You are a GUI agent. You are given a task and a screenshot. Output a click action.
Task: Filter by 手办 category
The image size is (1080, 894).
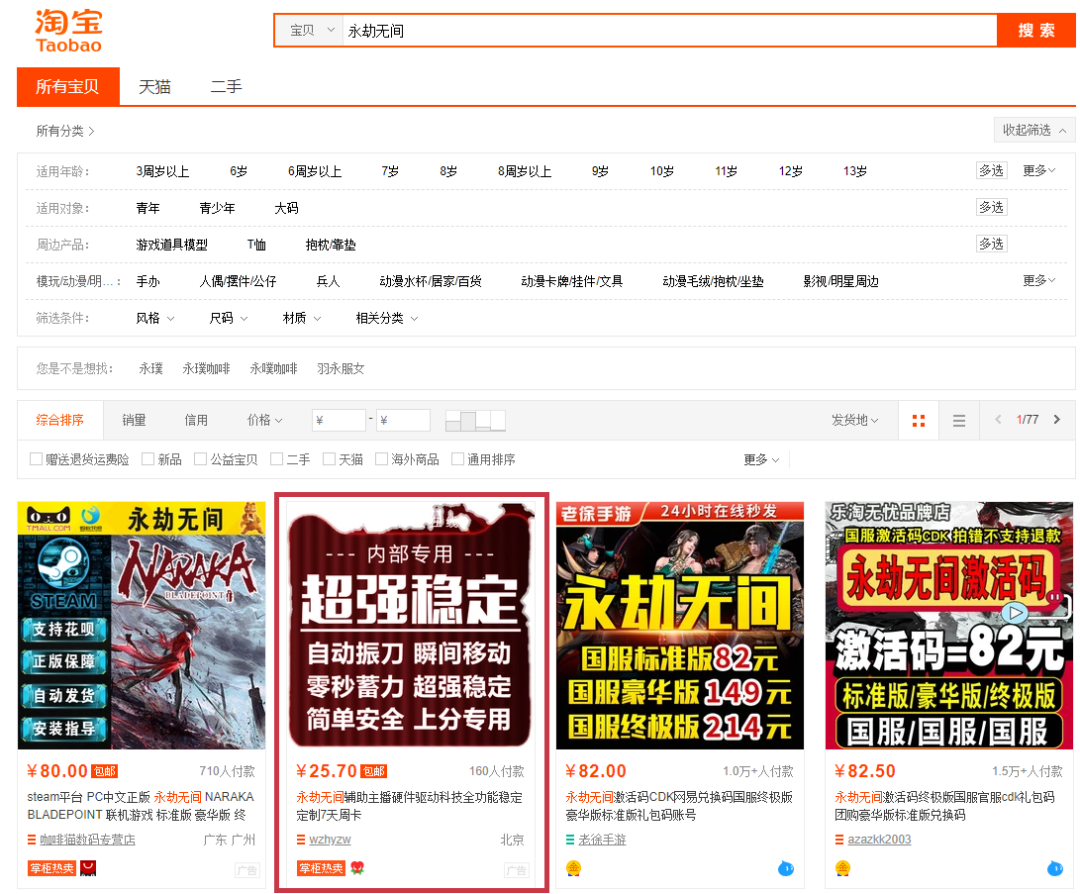147,281
